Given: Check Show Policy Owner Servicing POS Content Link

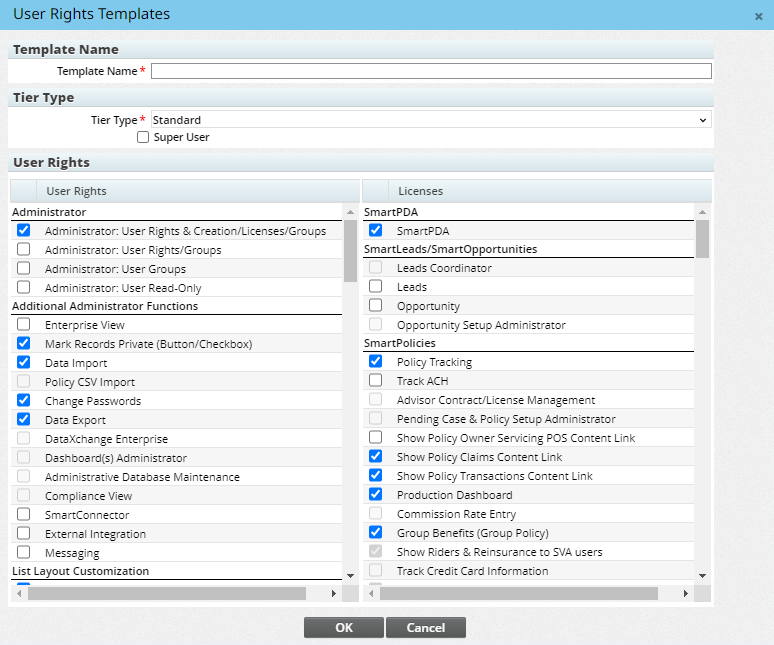Looking at the screenshot, I should coord(375,437).
